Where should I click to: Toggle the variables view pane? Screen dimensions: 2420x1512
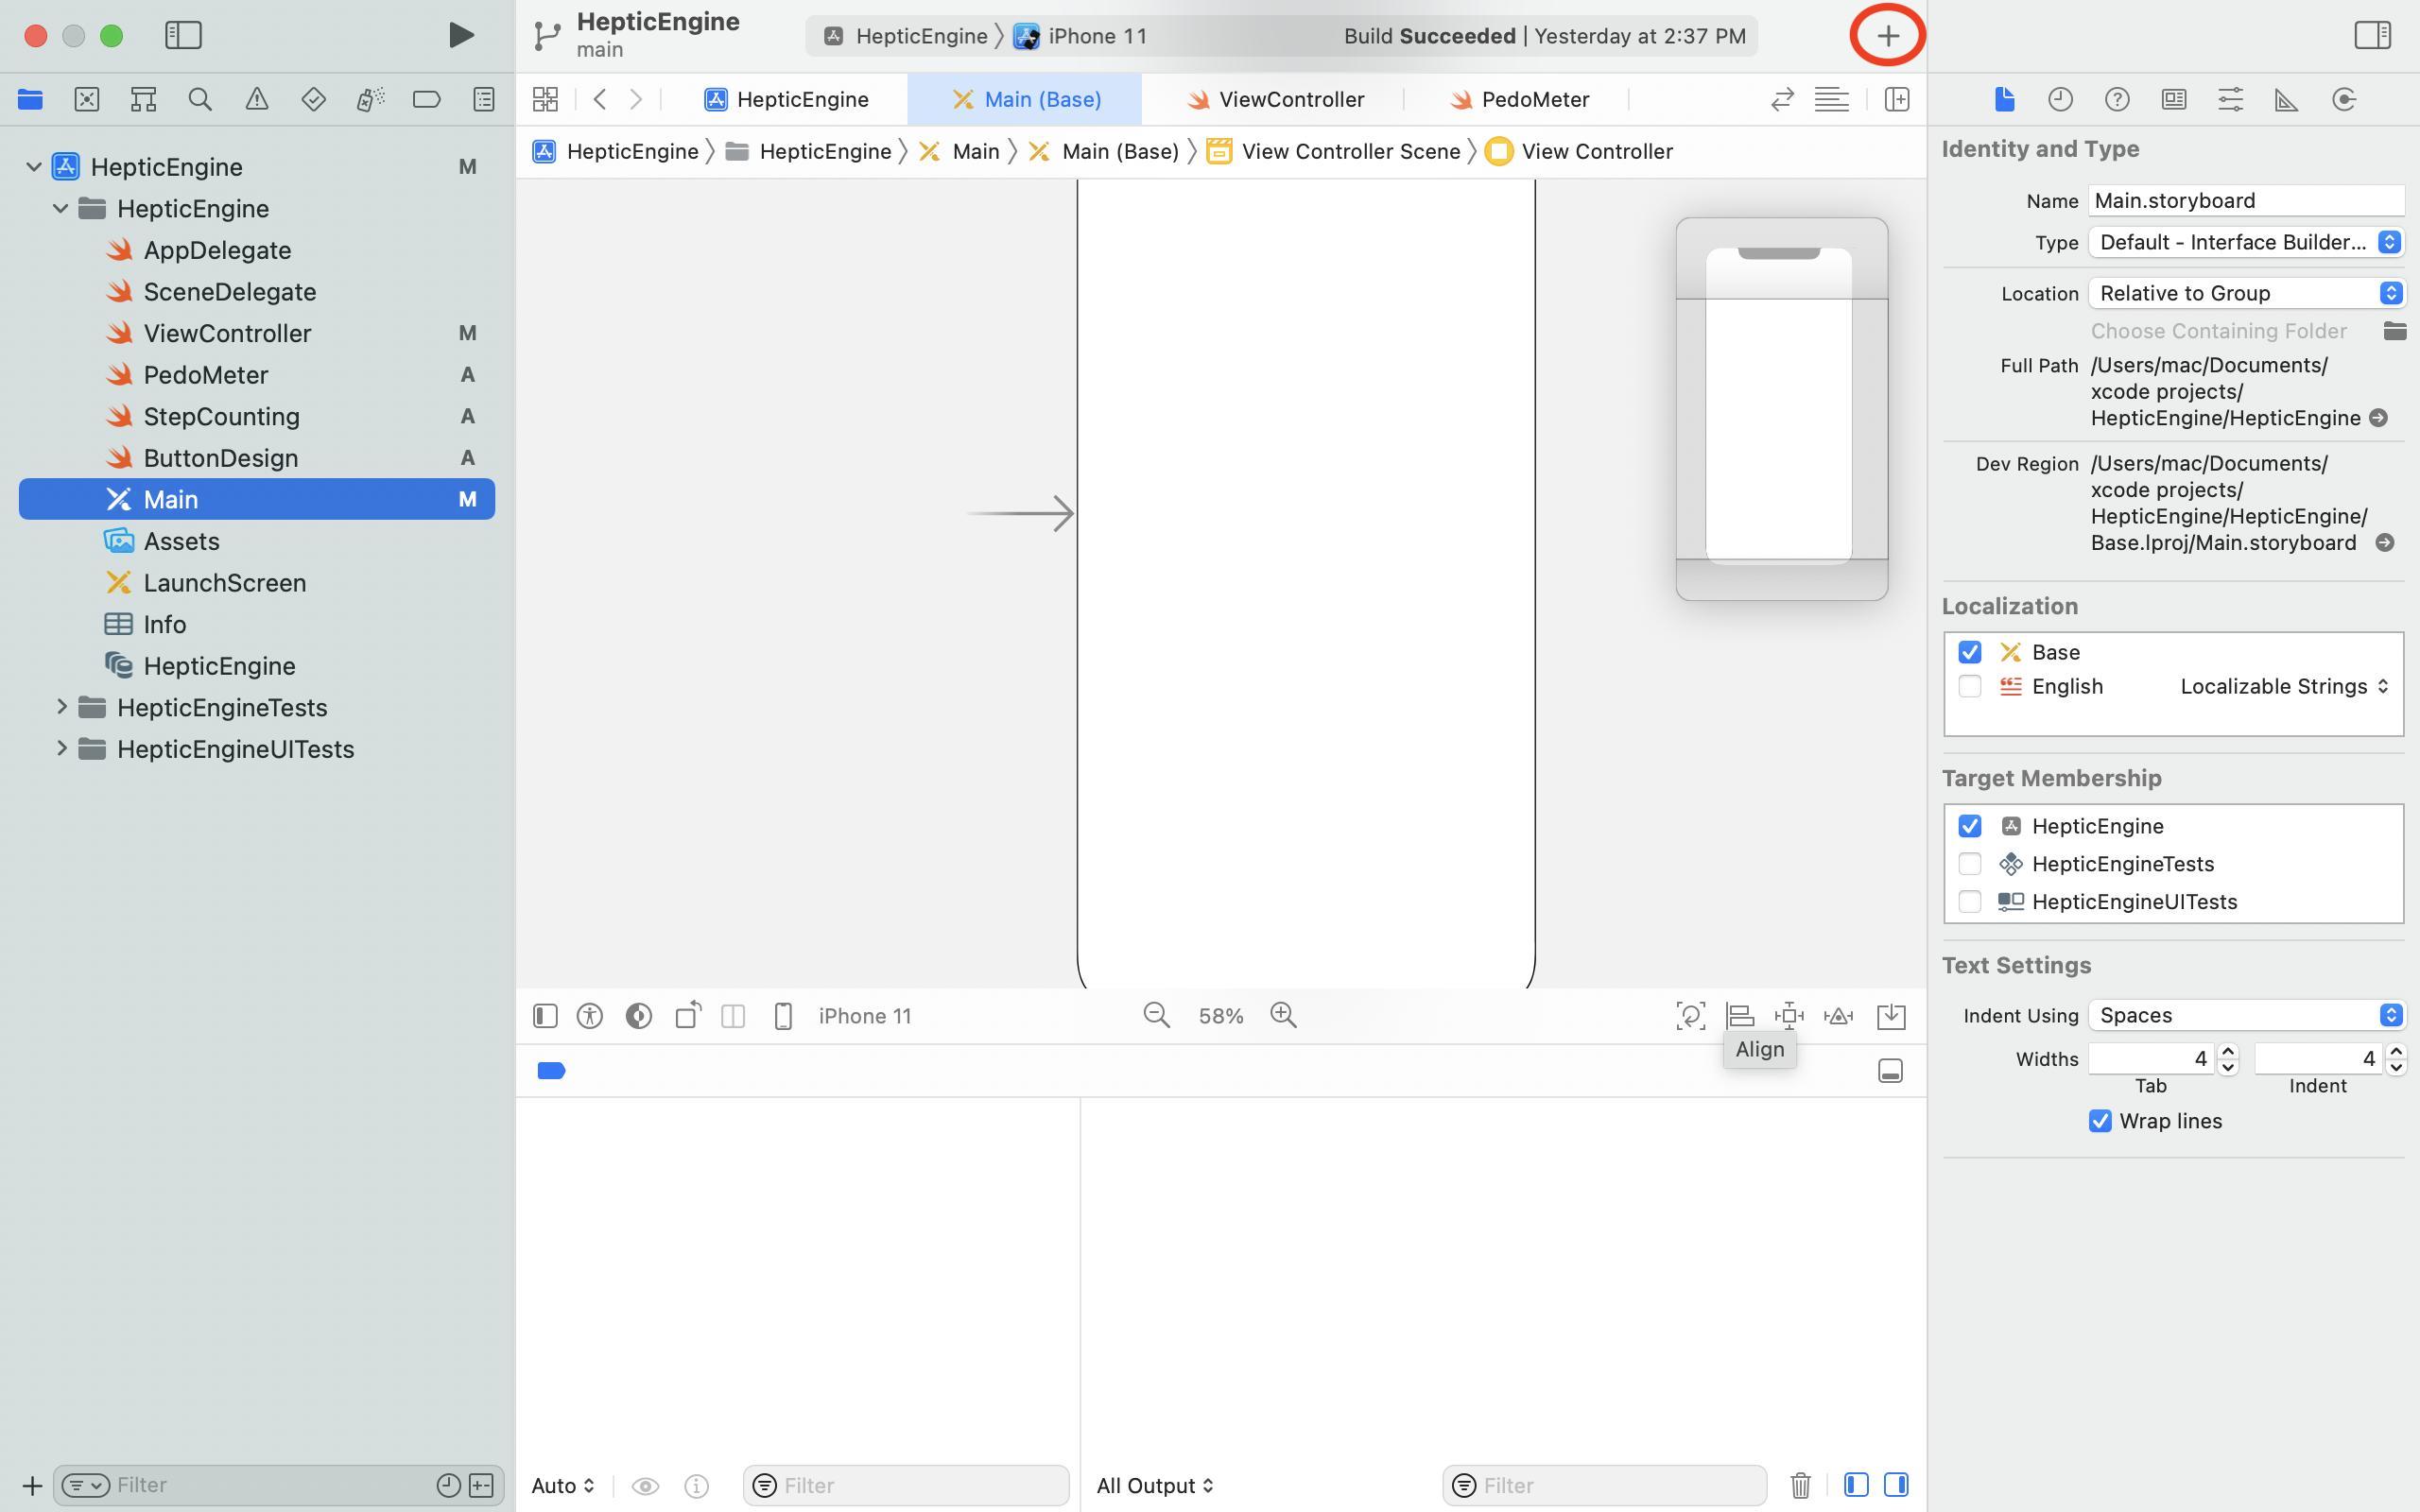point(1856,1485)
